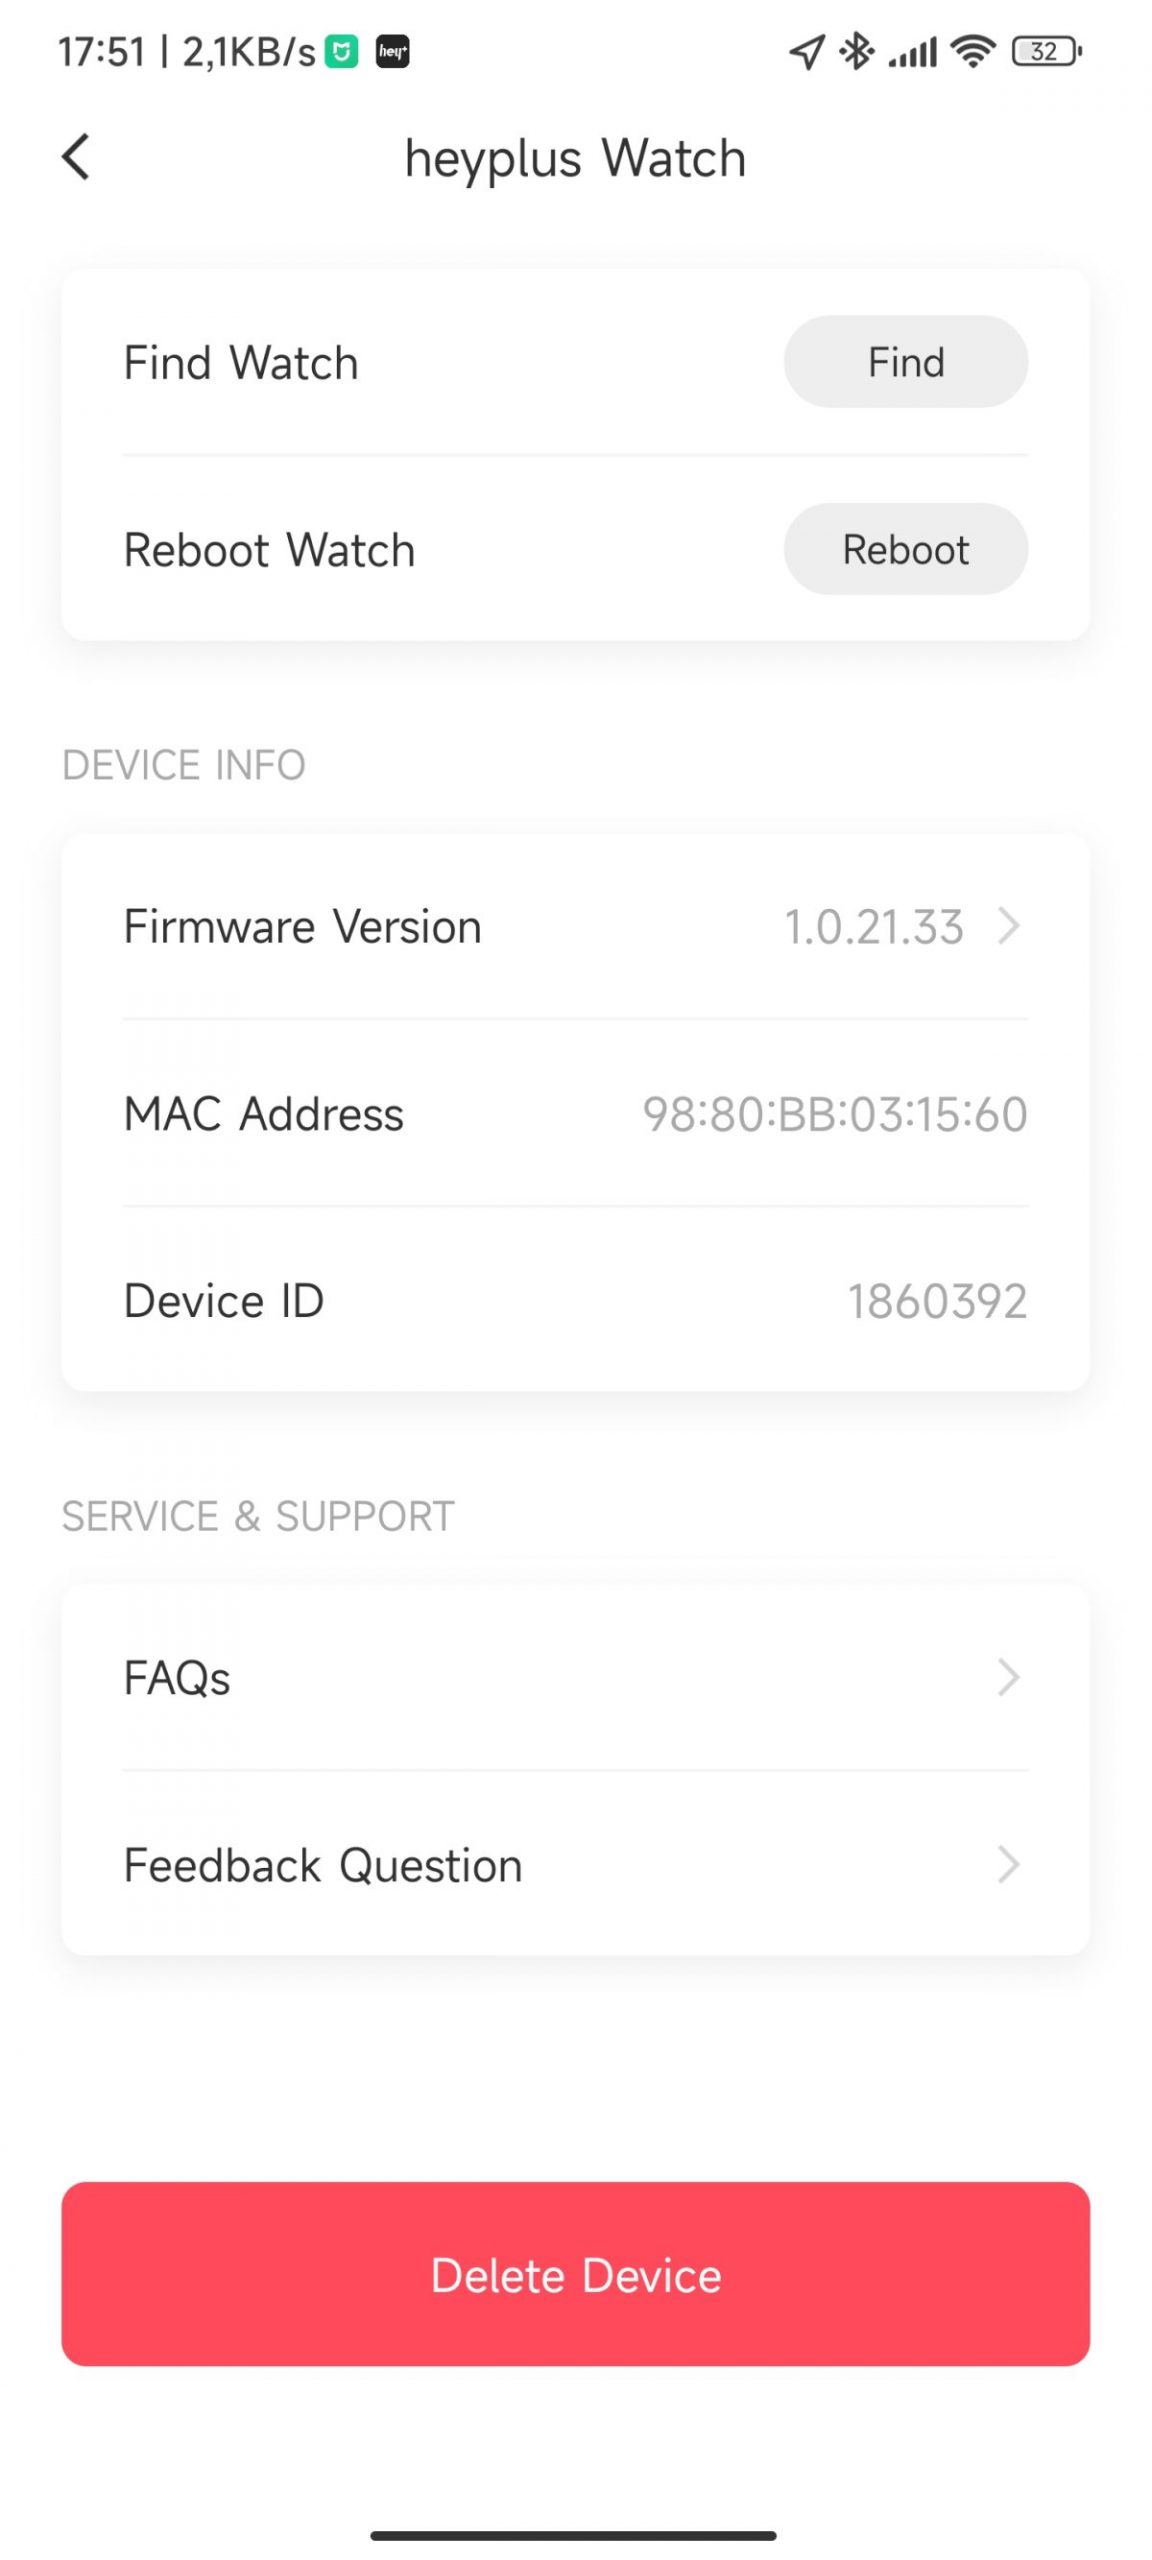Screen dimensions: 1152x2560
Task: Tap the Mi Home status bar icon
Action: (342, 51)
